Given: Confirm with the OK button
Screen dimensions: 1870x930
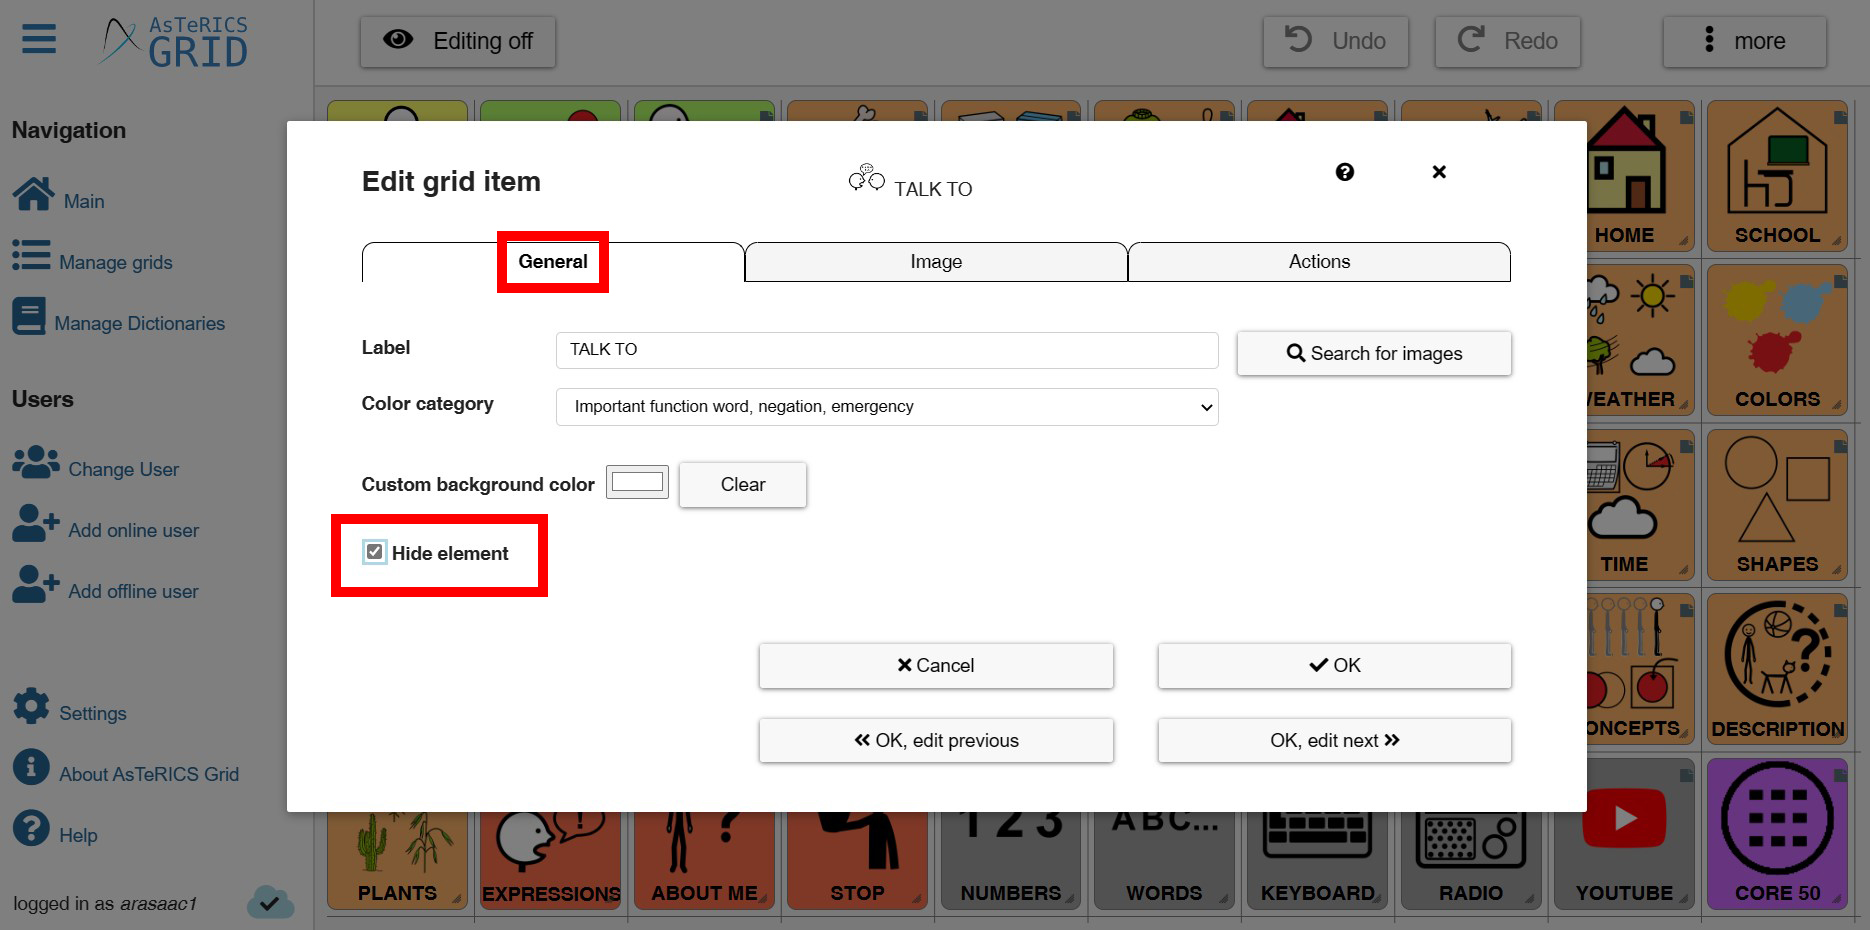Looking at the screenshot, I should click(1334, 665).
